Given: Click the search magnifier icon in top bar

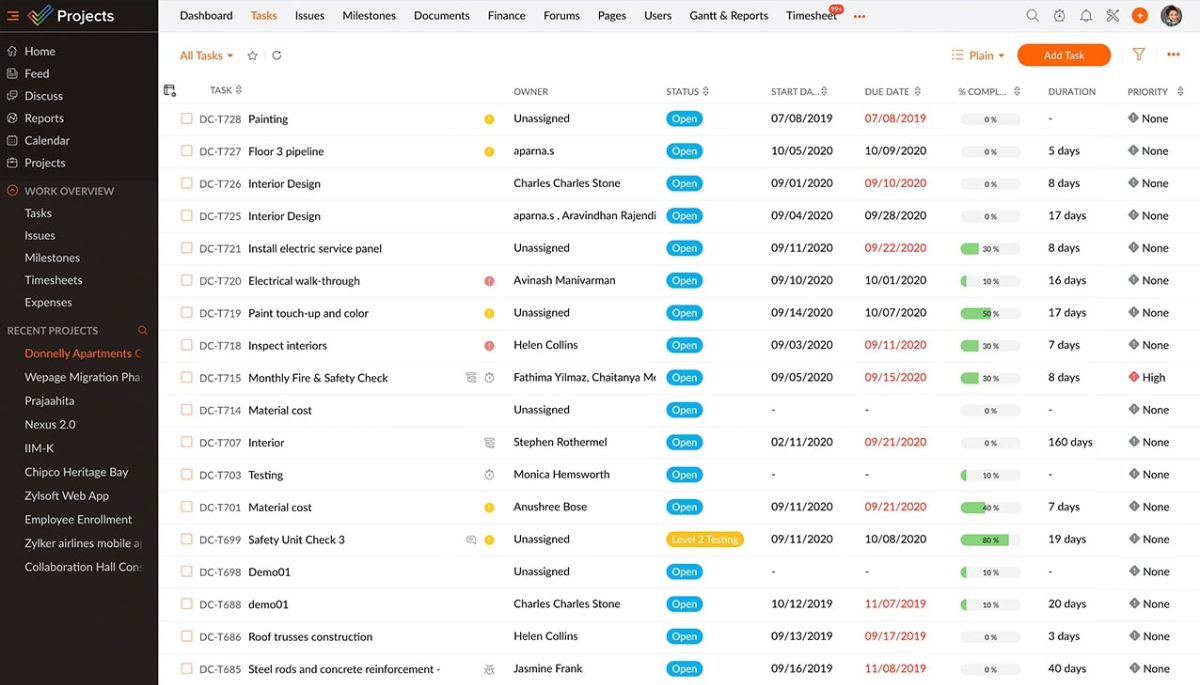Looking at the screenshot, I should pyautogui.click(x=1033, y=16).
